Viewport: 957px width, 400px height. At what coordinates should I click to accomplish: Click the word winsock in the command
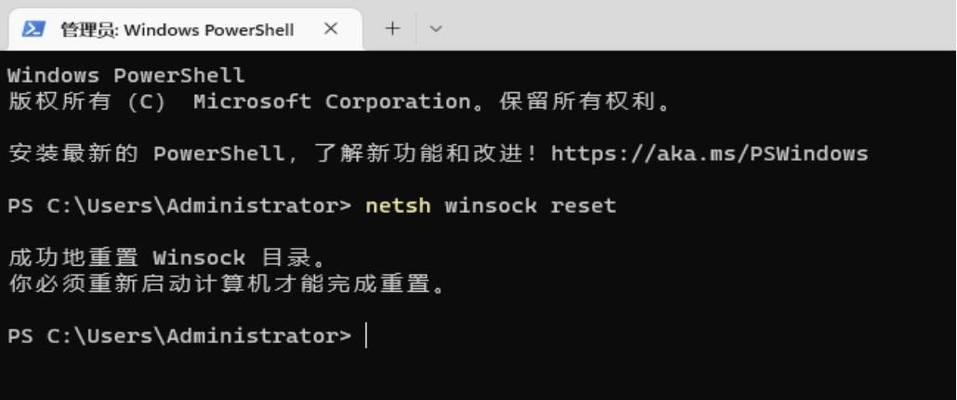point(491,206)
